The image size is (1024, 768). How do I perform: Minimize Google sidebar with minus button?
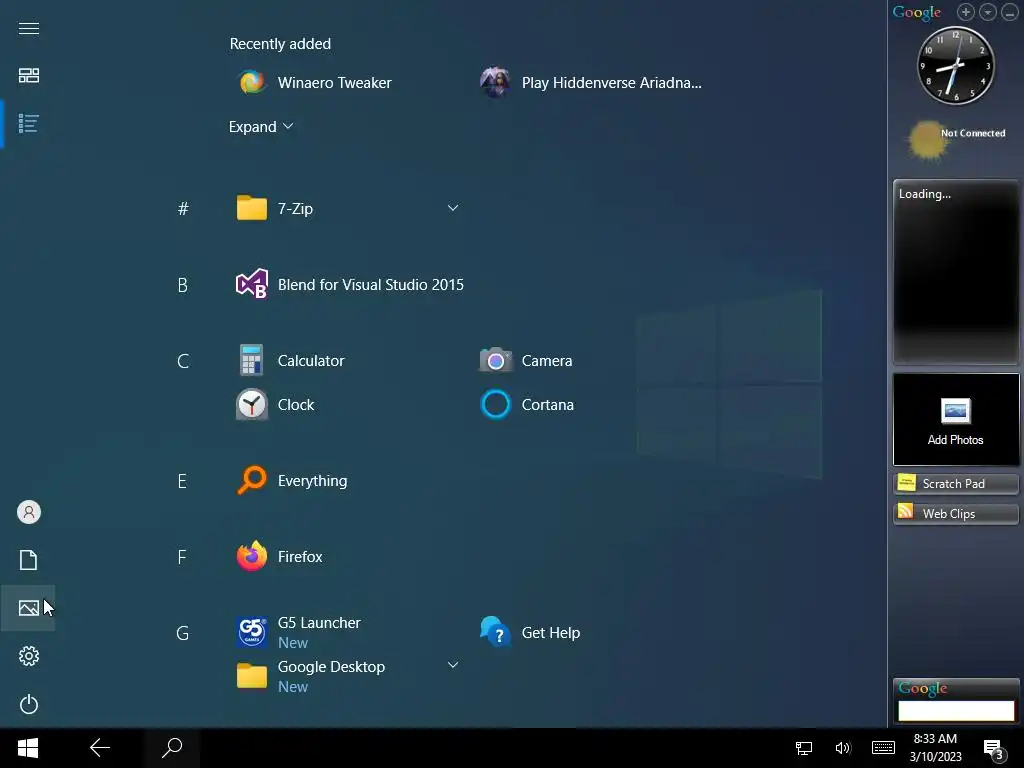point(1010,12)
